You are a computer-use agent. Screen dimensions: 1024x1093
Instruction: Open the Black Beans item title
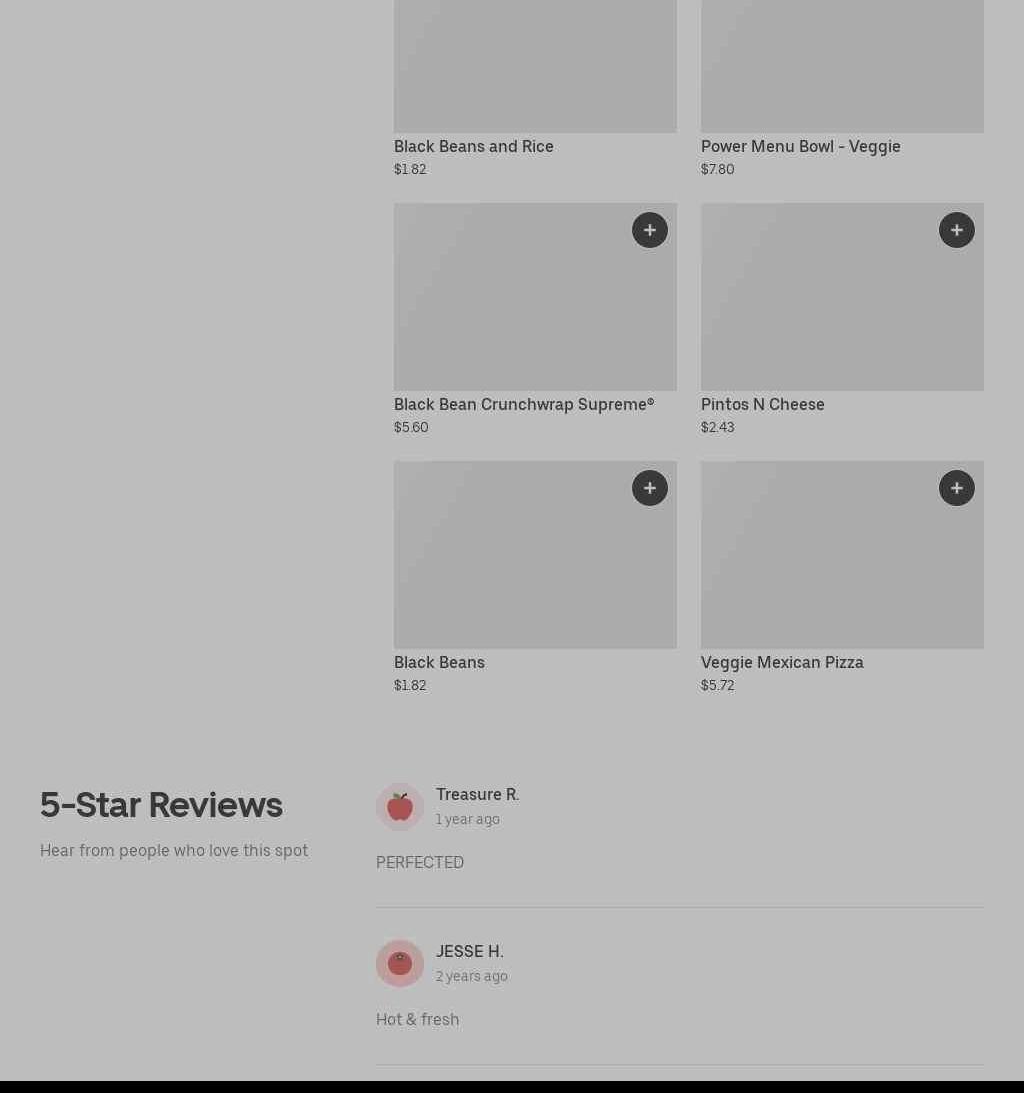pos(439,662)
